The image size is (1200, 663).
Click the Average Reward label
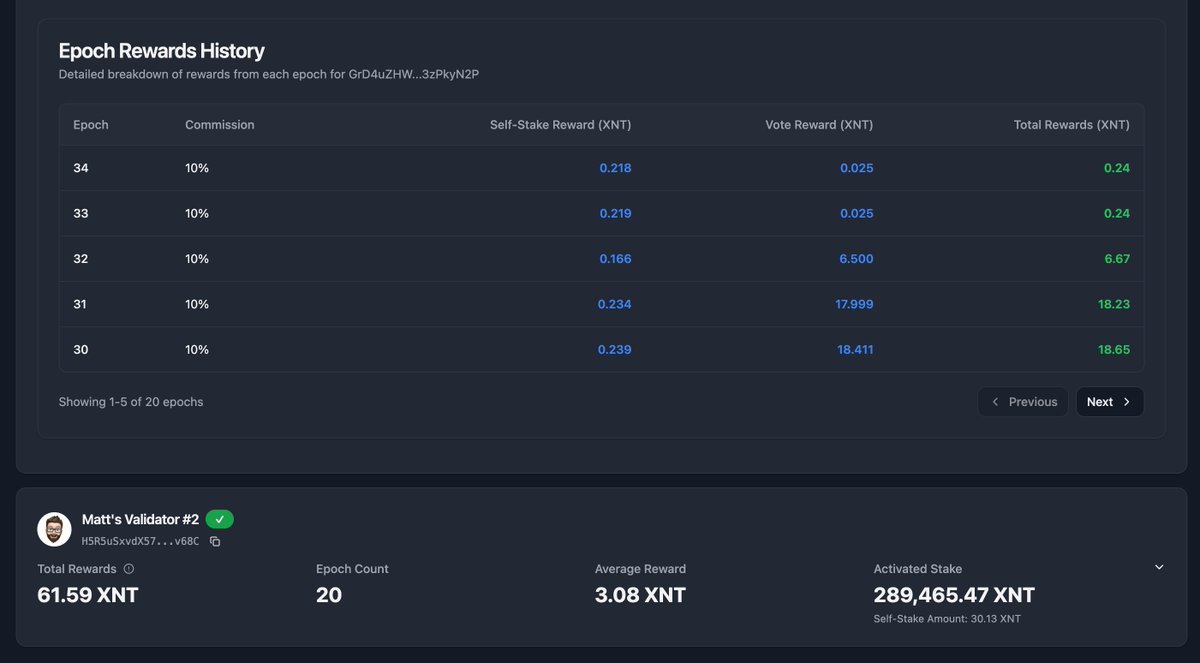point(640,569)
